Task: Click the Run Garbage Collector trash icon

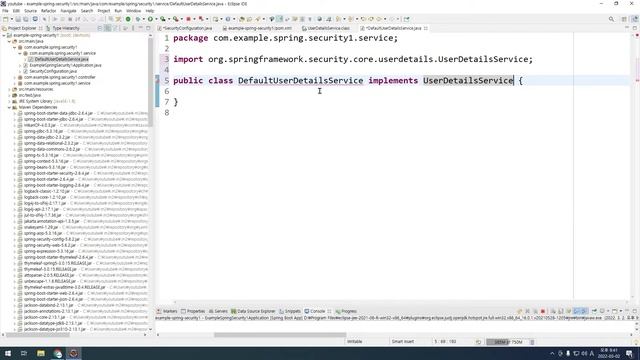Action: click(x=532, y=342)
